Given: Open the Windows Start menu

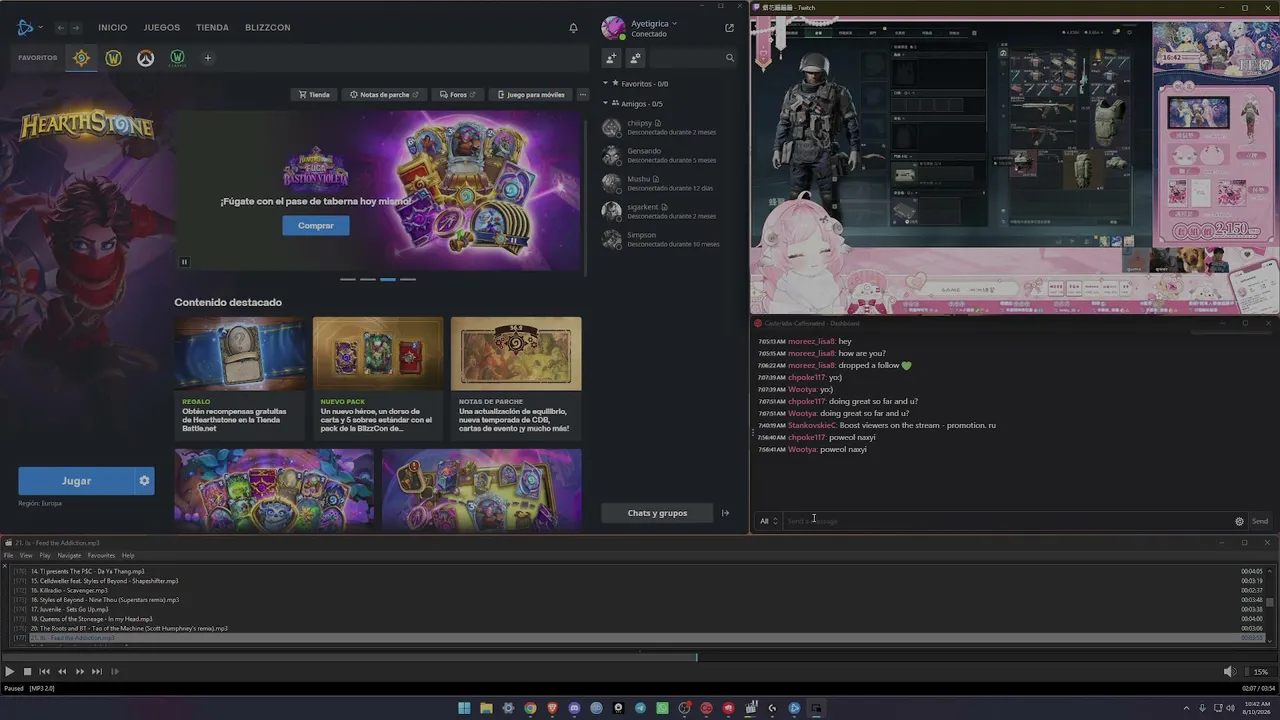Looking at the screenshot, I should (x=464, y=708).
